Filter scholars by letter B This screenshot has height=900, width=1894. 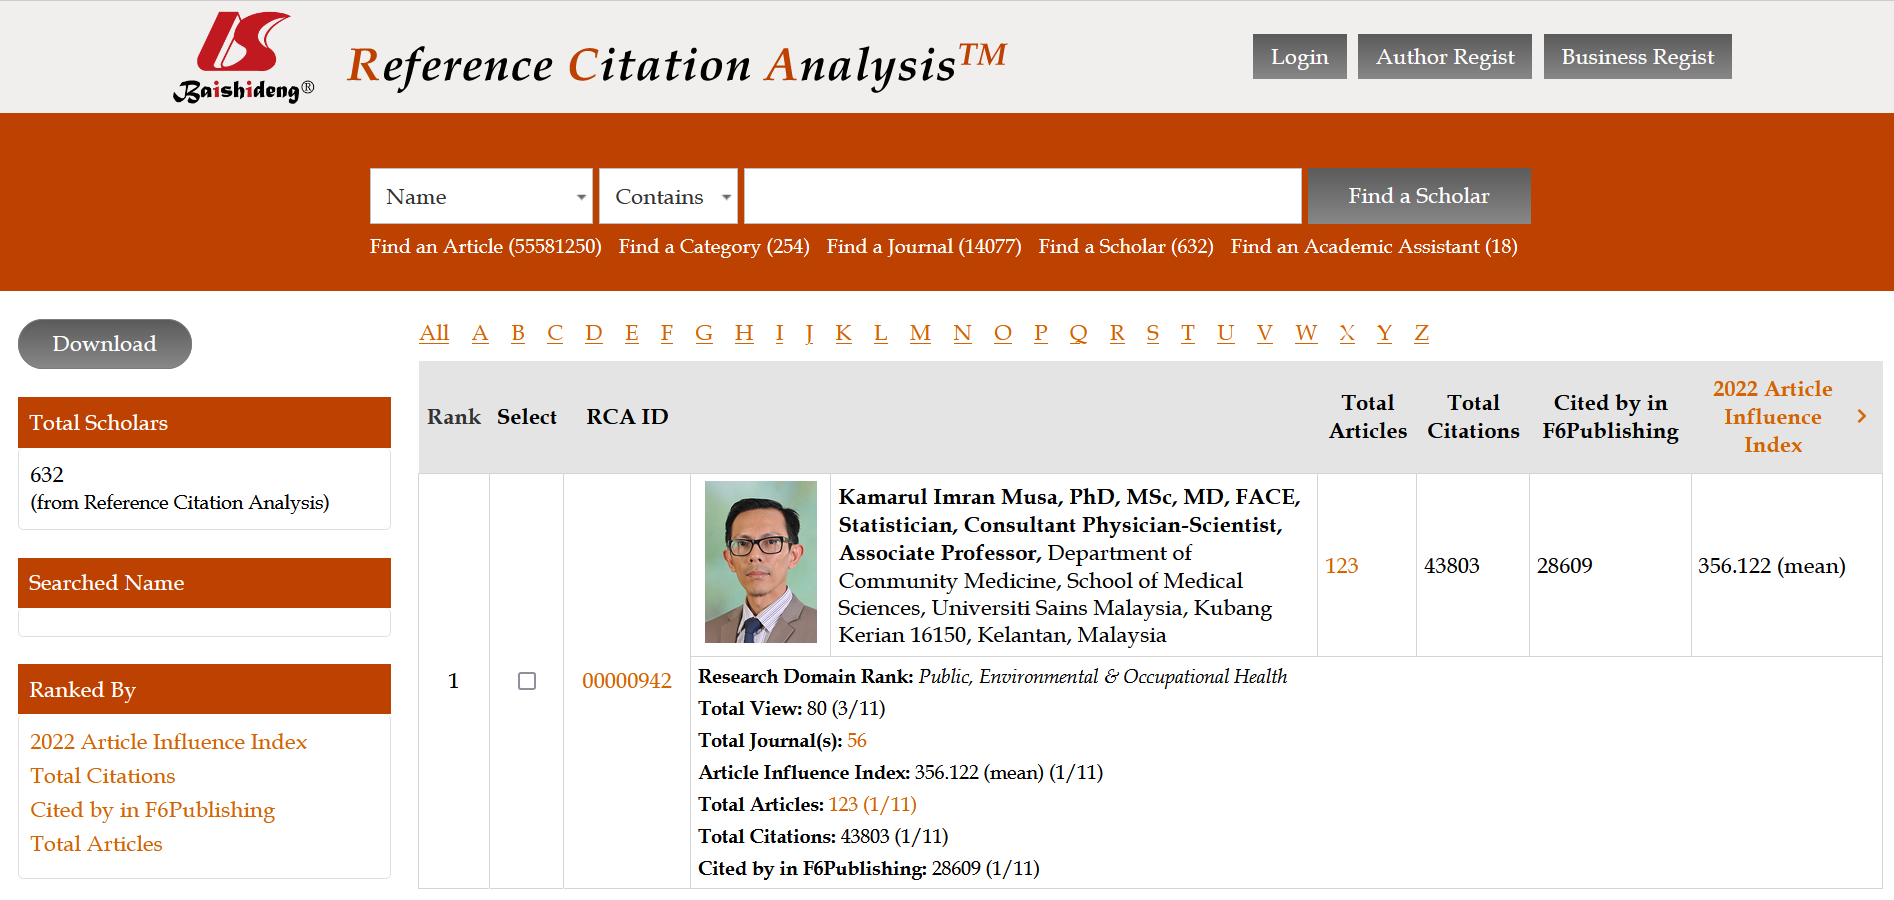coord(518,333)
